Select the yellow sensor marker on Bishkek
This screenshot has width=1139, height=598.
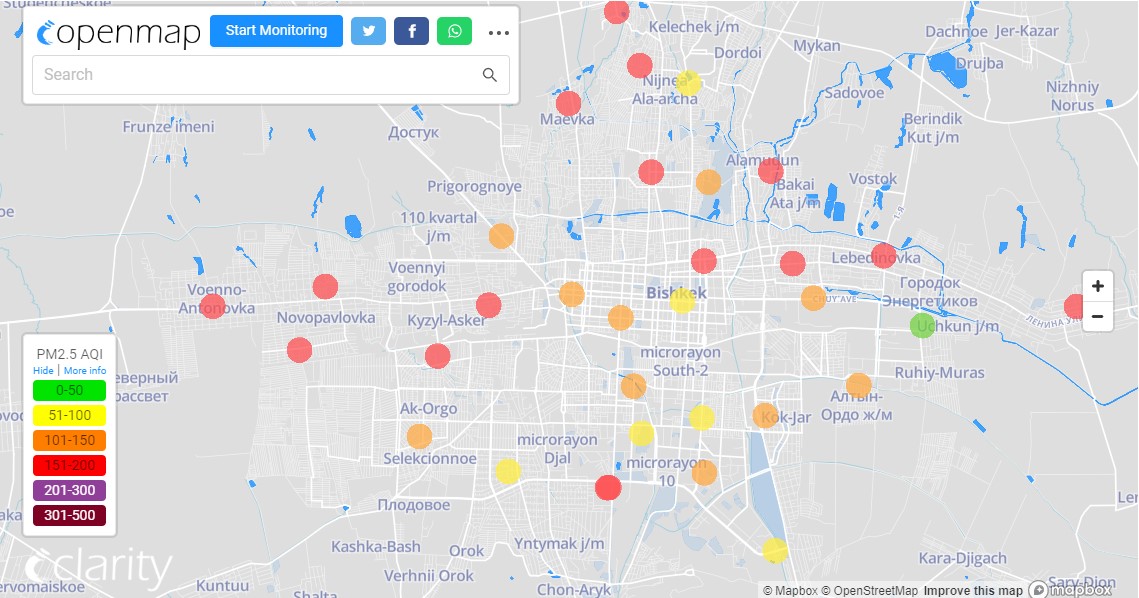point(682,300)
